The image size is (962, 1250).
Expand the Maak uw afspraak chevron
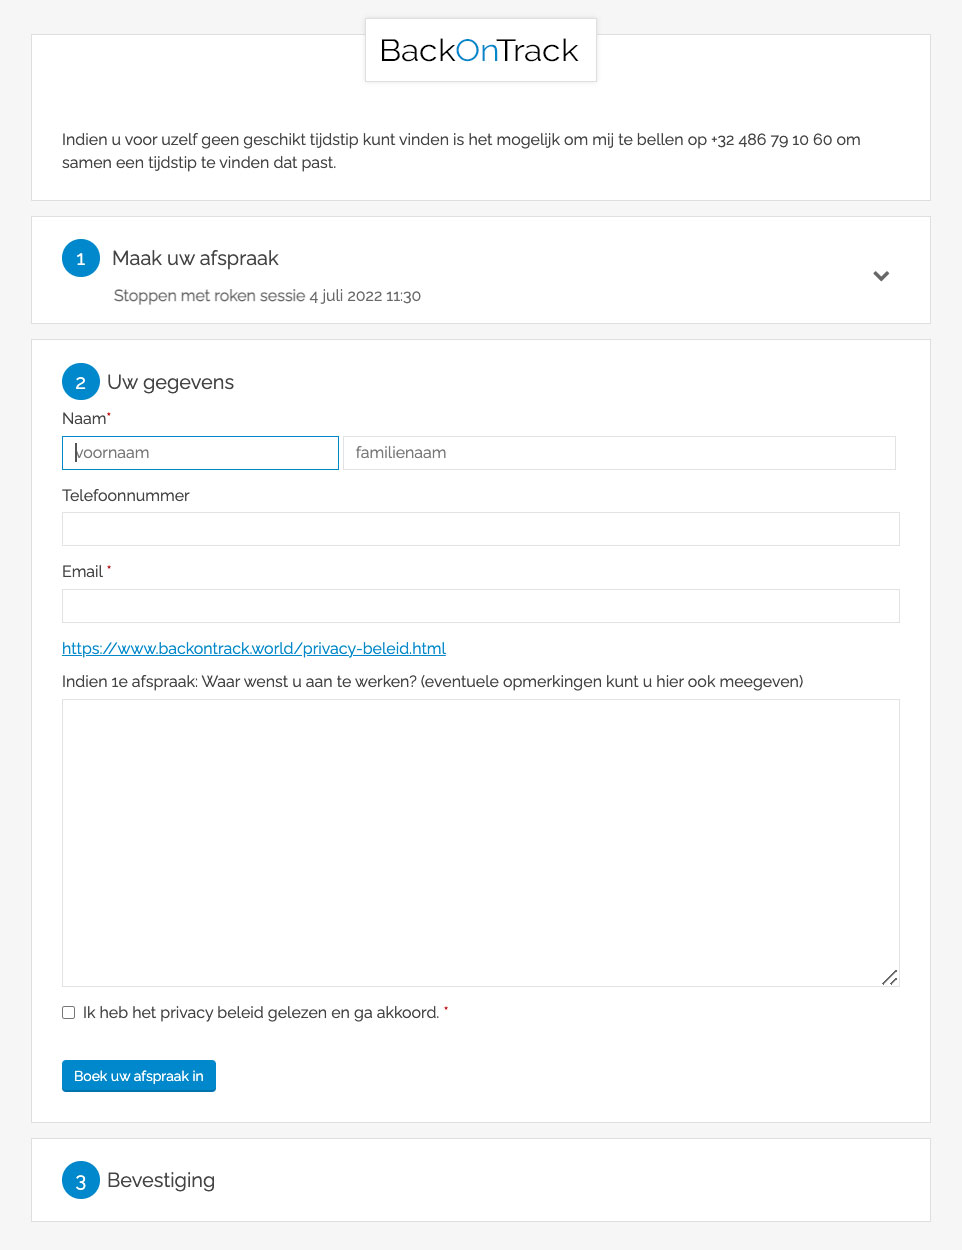click(881, 276)
